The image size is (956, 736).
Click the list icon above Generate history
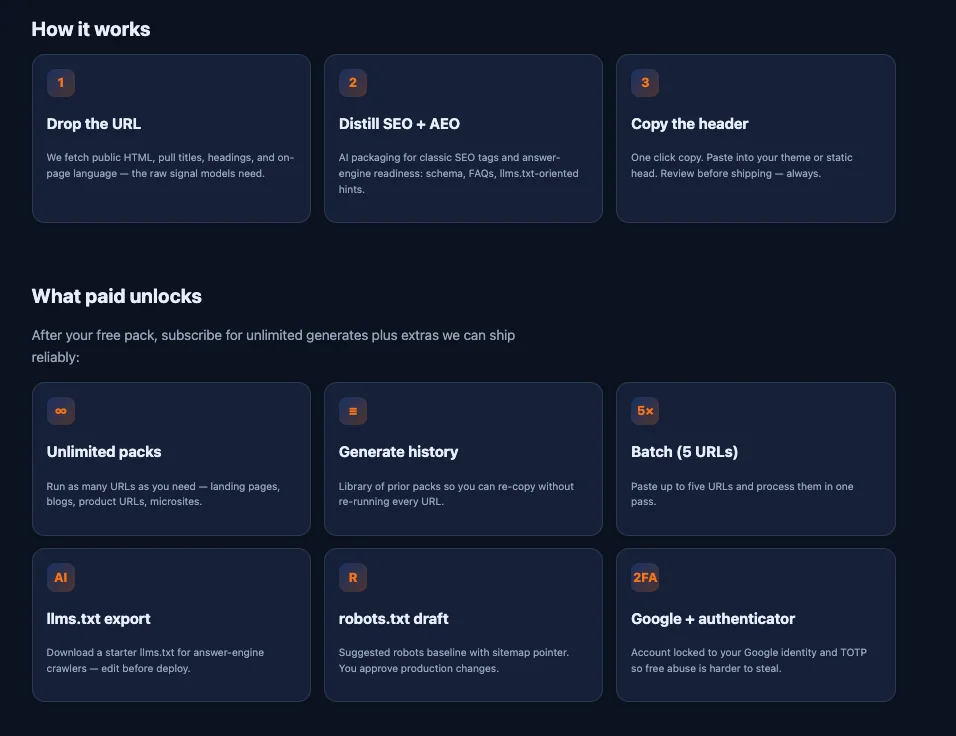pyautogui.click(x=353, y=411)
